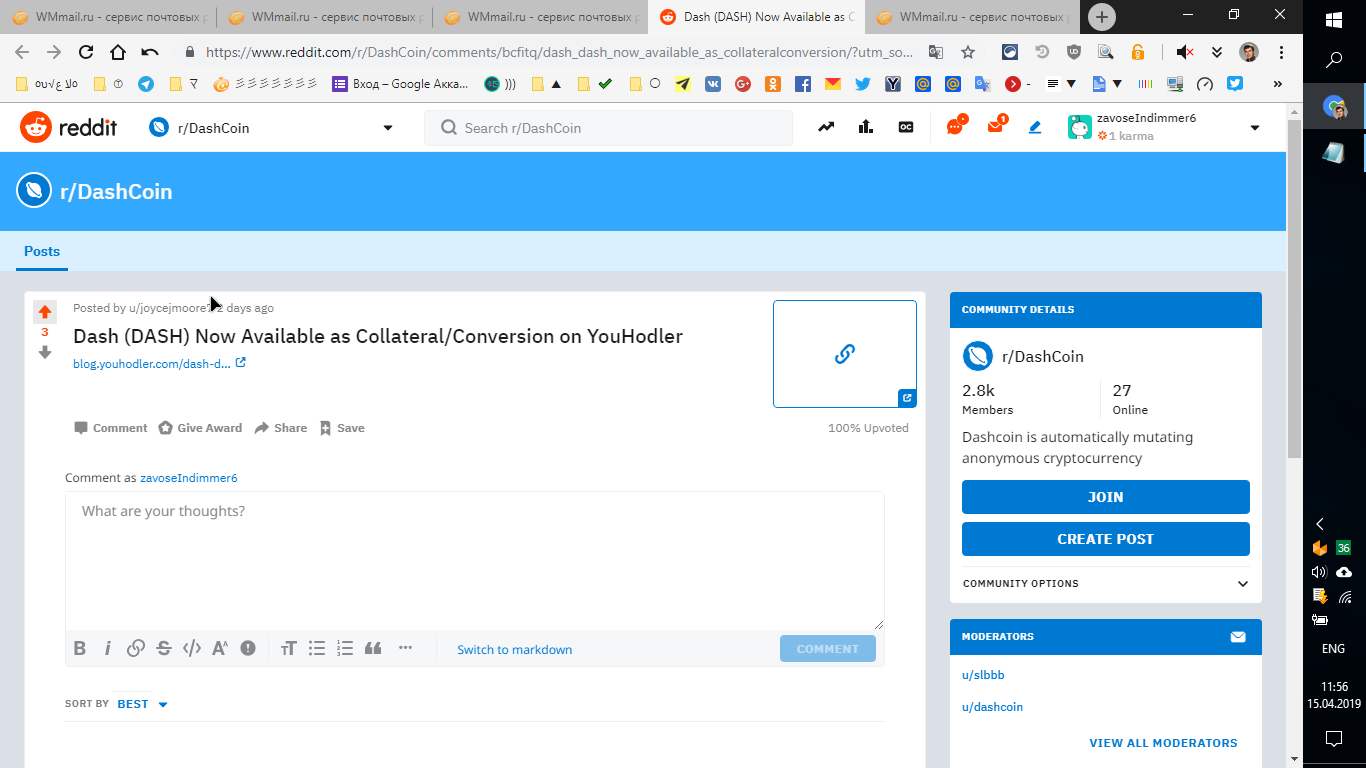Click into the comment text box
The image size is (1366, 768).
(475, 561)
